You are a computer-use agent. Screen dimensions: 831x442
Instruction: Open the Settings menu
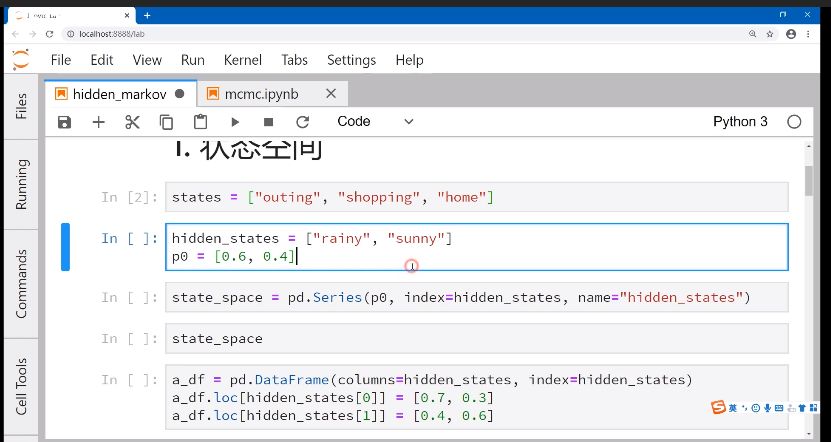pyautogui.click(x=351, y=60)
